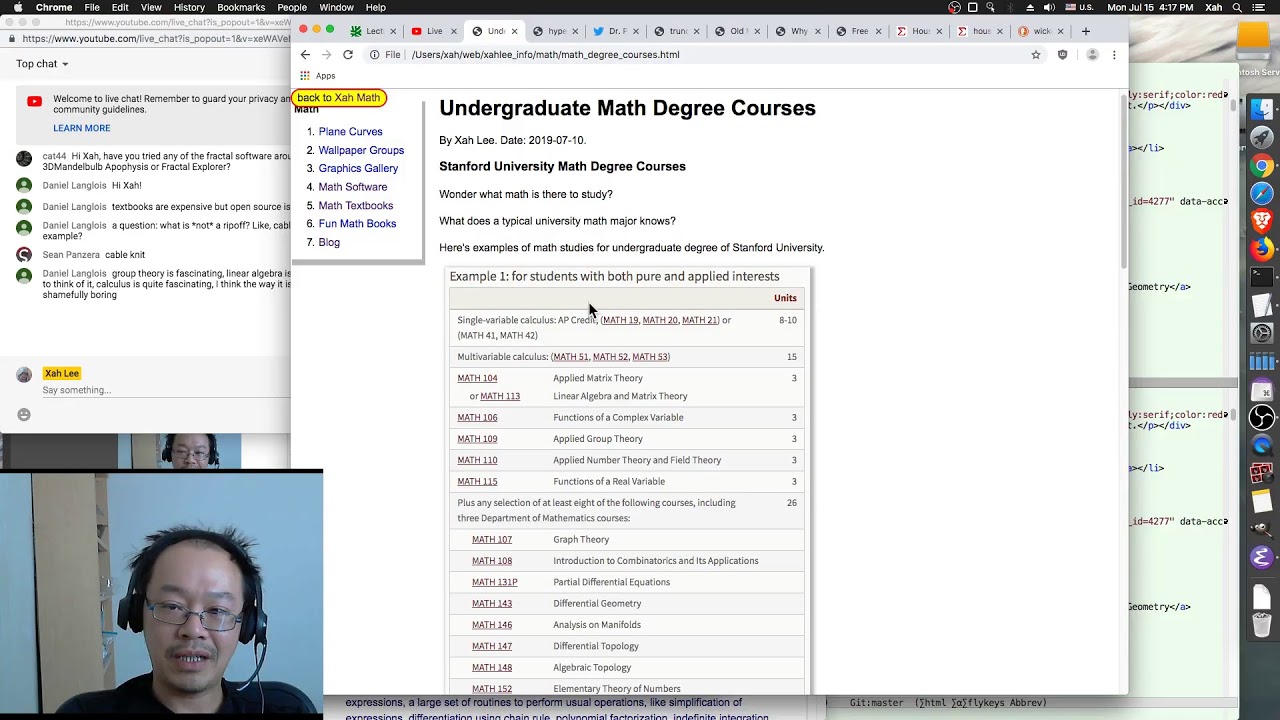Open Chrome's three-dot menu
Viewport: 1280px width, 720px height.
pos(1114,55)
